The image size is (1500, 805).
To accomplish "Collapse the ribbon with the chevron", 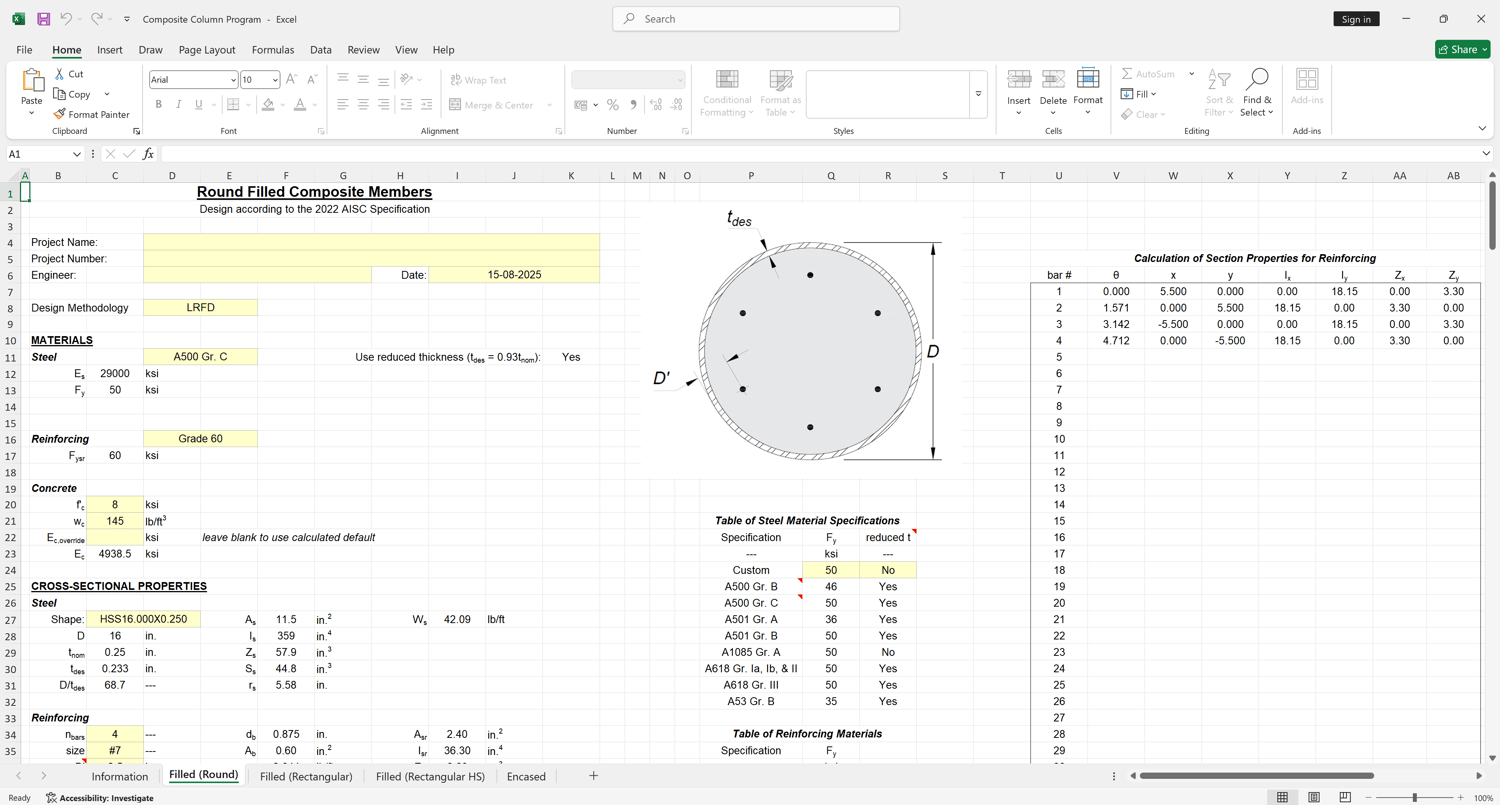I will point(1482,129).
